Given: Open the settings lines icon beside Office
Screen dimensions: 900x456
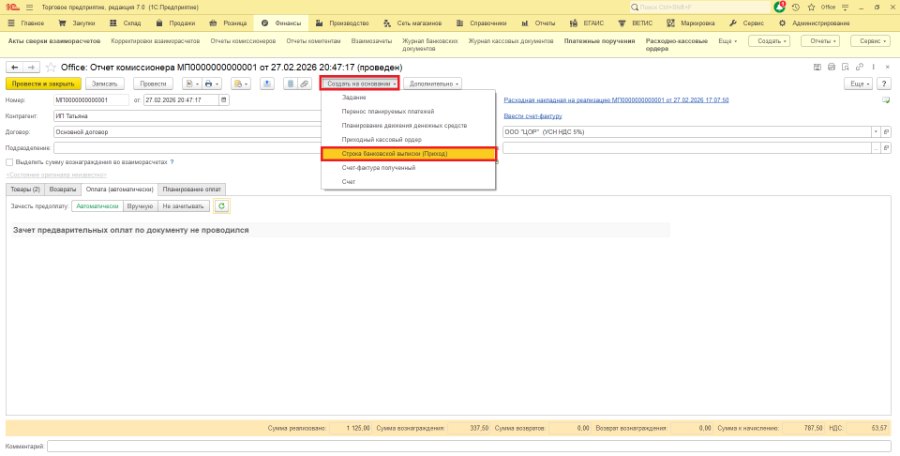Looking at the screenshot, I should point(845,7).
